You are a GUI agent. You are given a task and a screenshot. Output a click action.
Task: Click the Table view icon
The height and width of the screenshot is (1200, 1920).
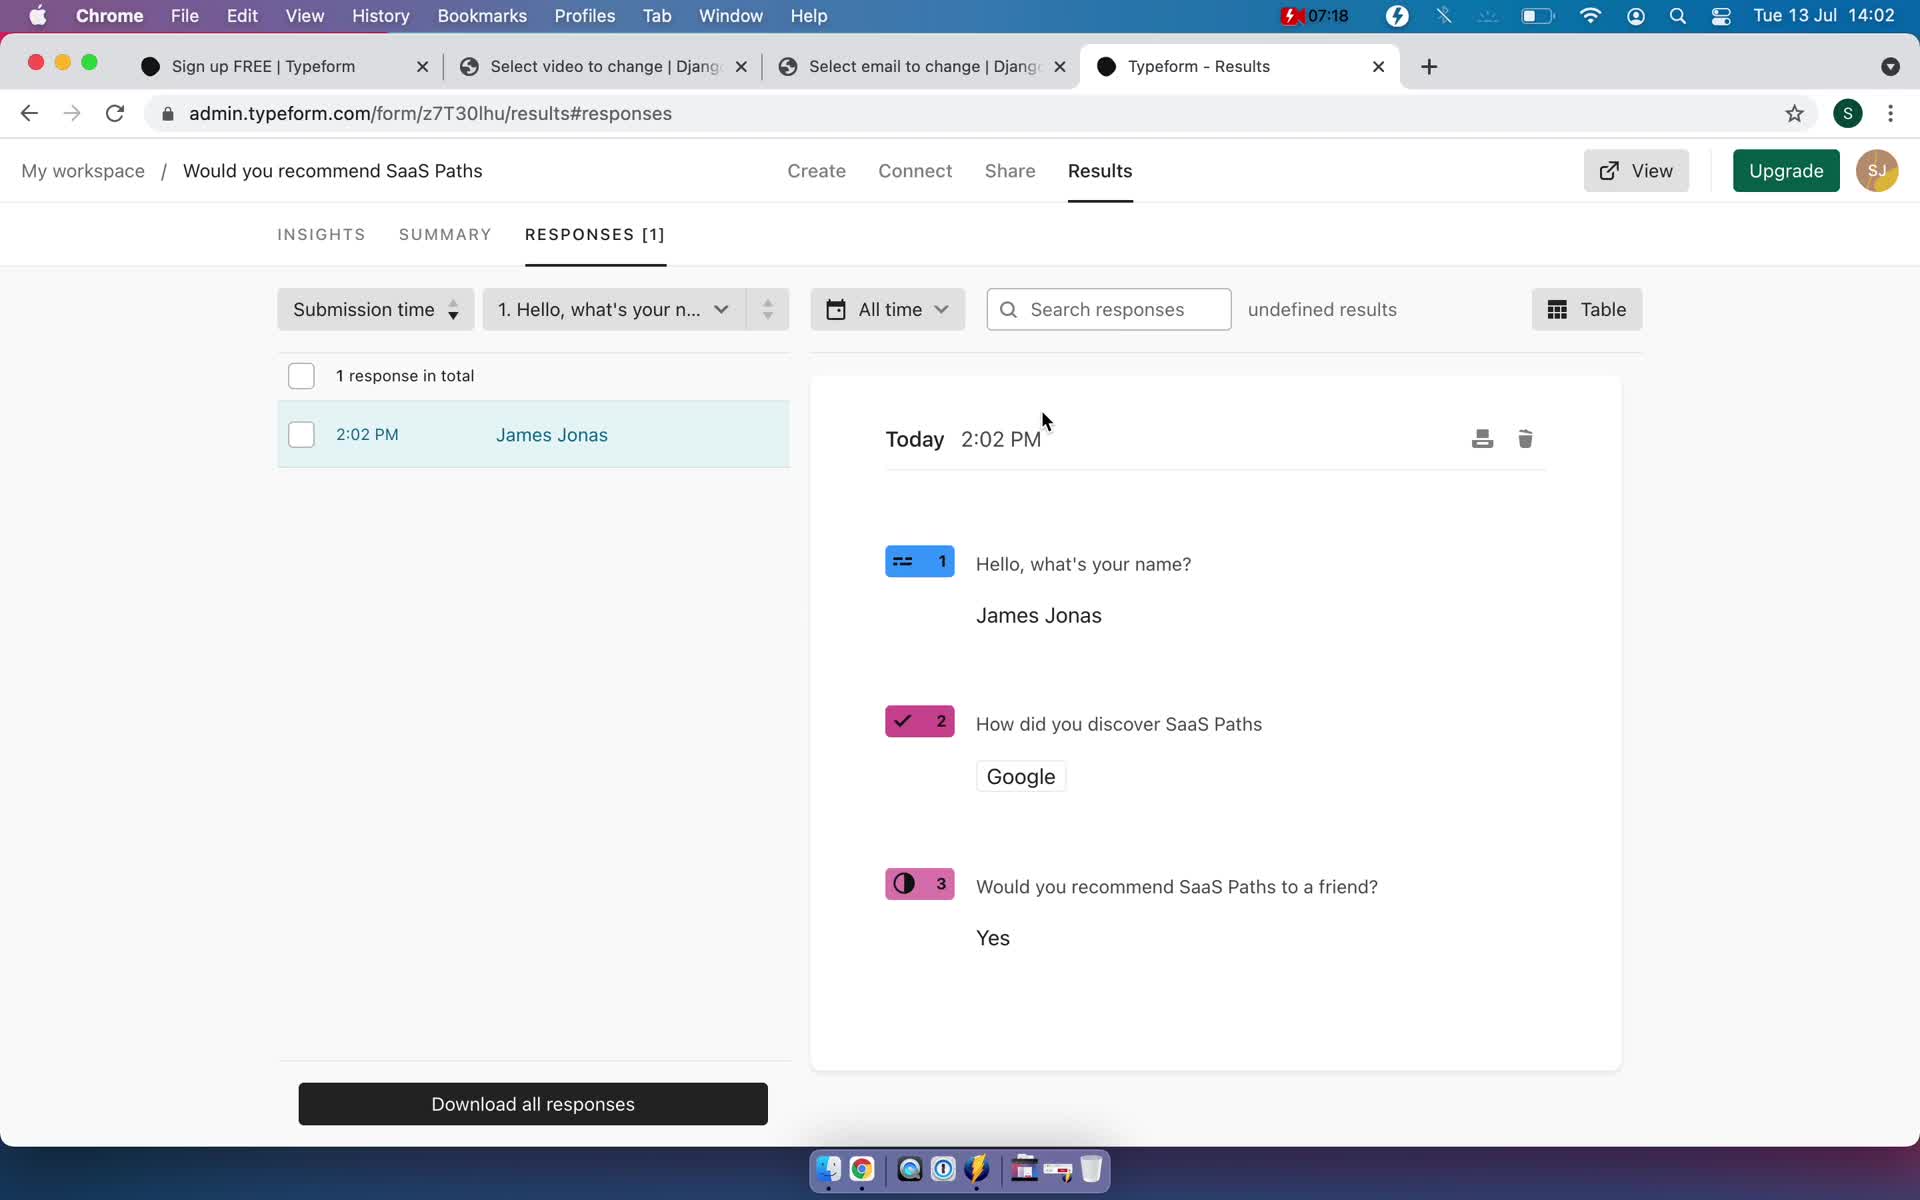pos(1556,310)
